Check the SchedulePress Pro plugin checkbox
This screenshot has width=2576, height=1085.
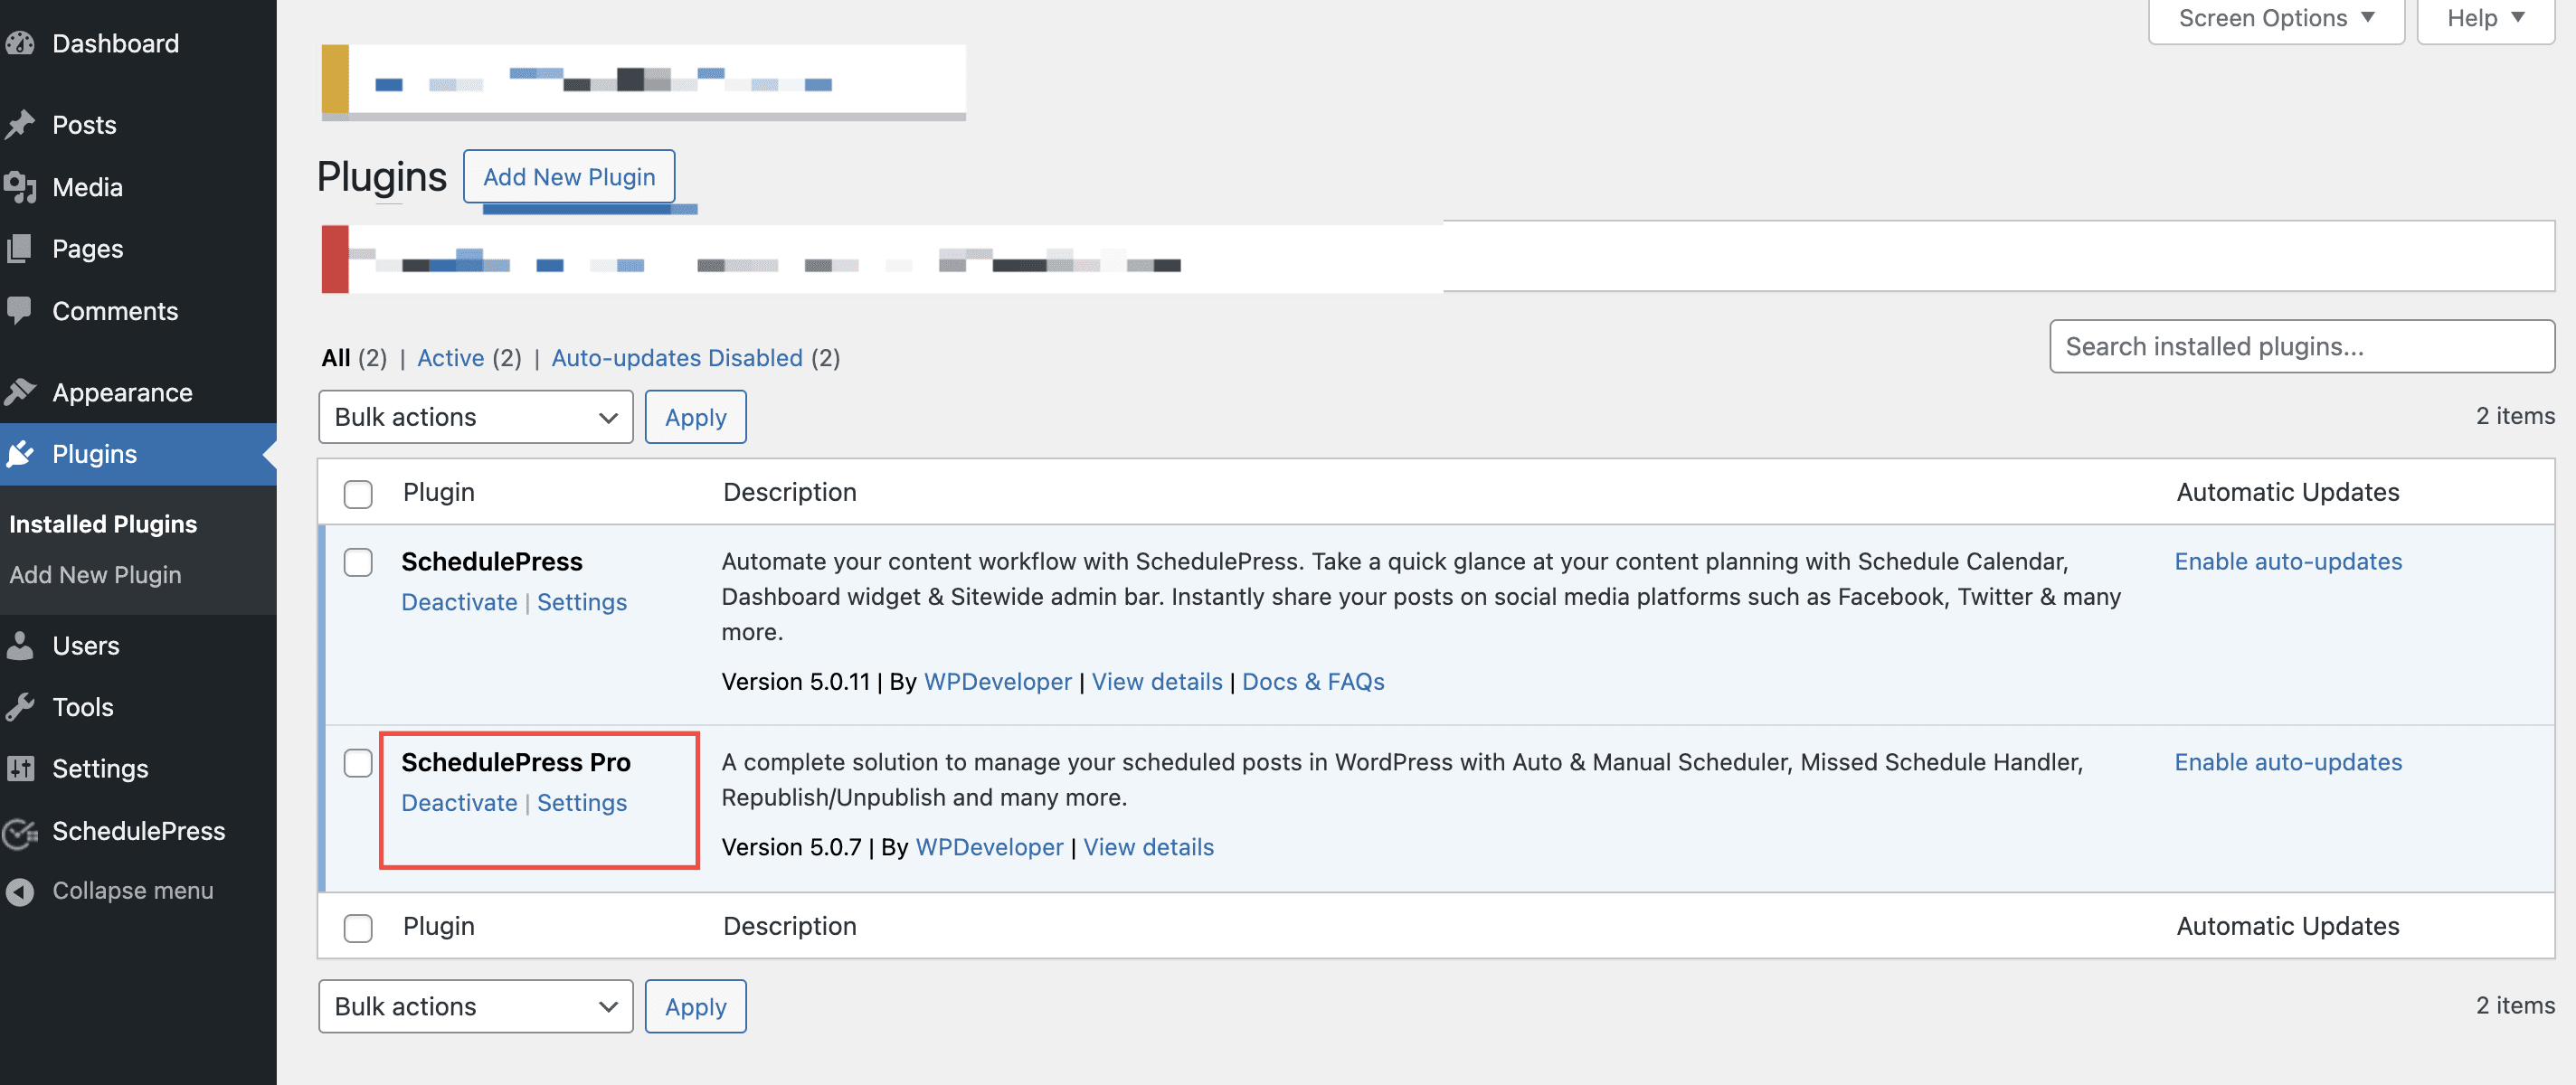358,763
